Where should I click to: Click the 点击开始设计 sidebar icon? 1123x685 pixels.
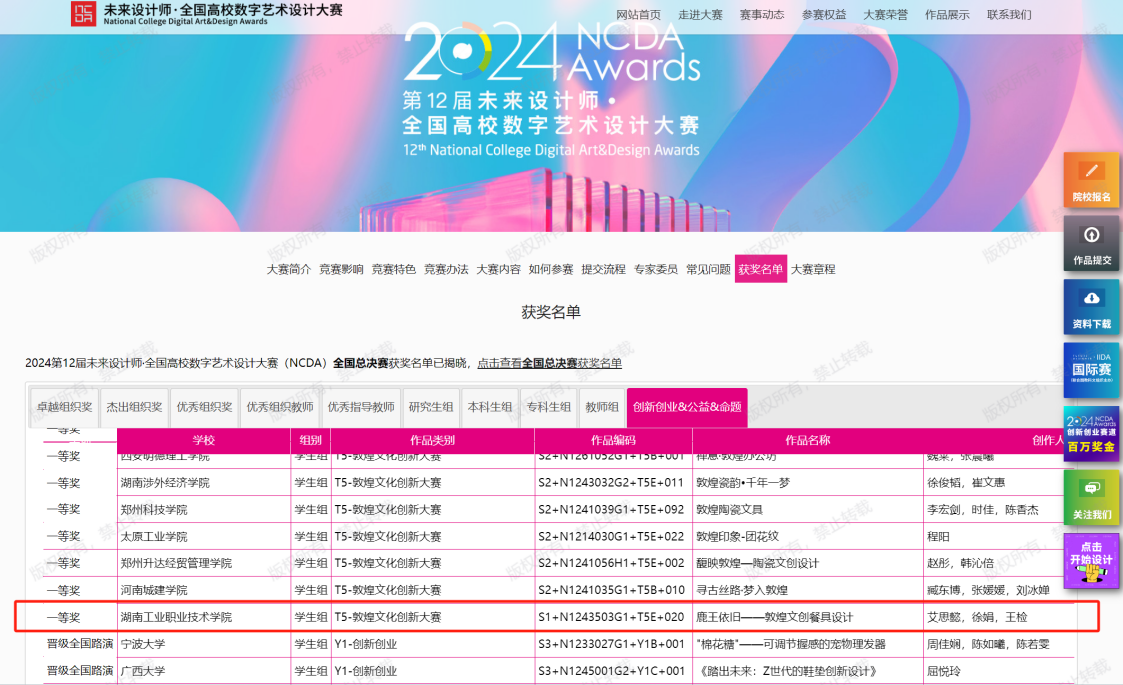point(1091,560)
